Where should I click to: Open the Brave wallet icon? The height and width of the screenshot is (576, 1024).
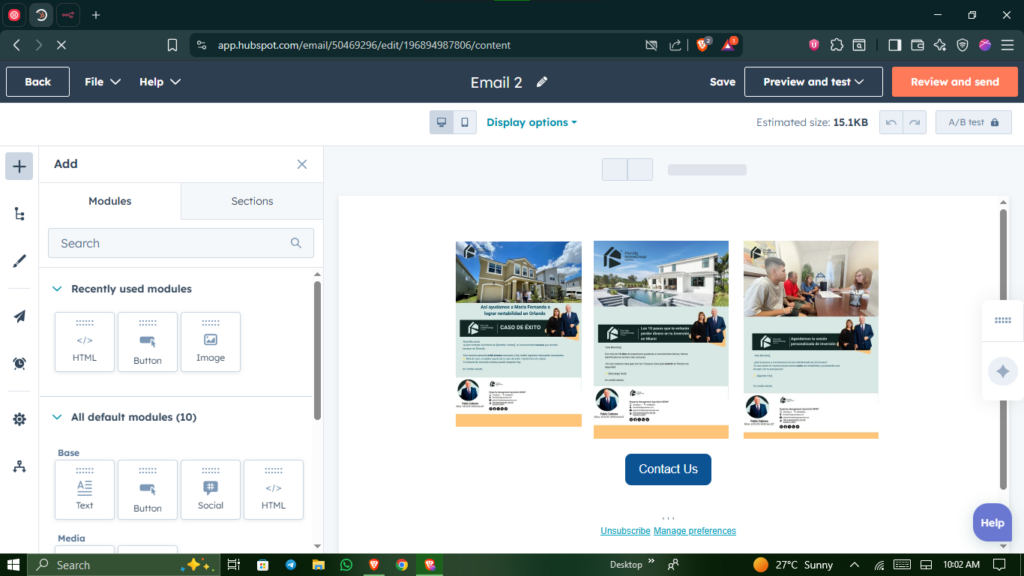point(918,45)
